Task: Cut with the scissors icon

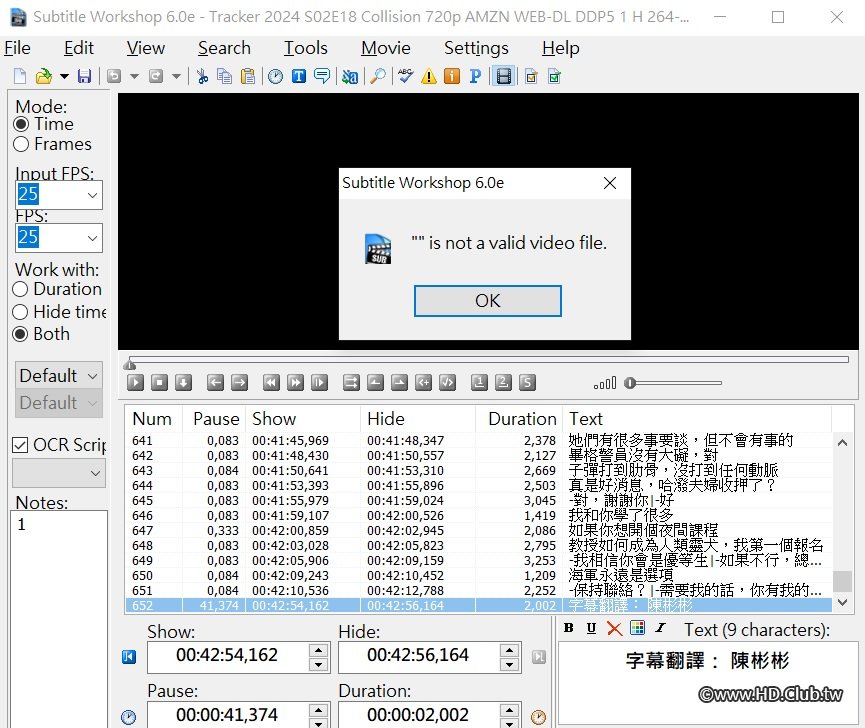Action: tap(202, 76)
